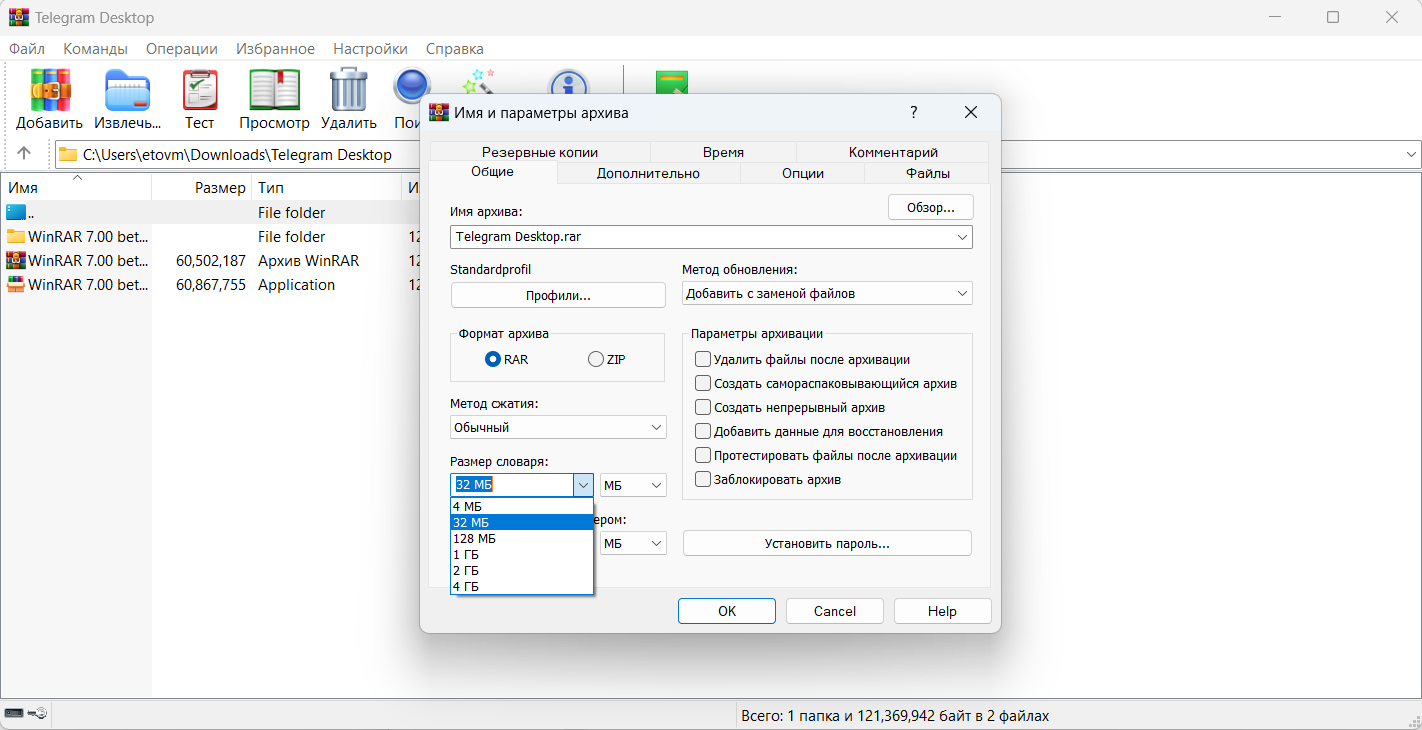Expand the address path dropdown arrow
The image size is (1422, 730).
click(1411, 154)
